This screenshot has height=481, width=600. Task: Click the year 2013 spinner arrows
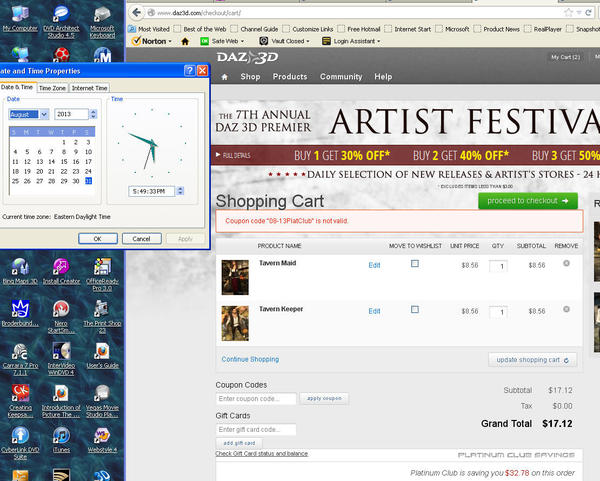(x=93, y=114)
